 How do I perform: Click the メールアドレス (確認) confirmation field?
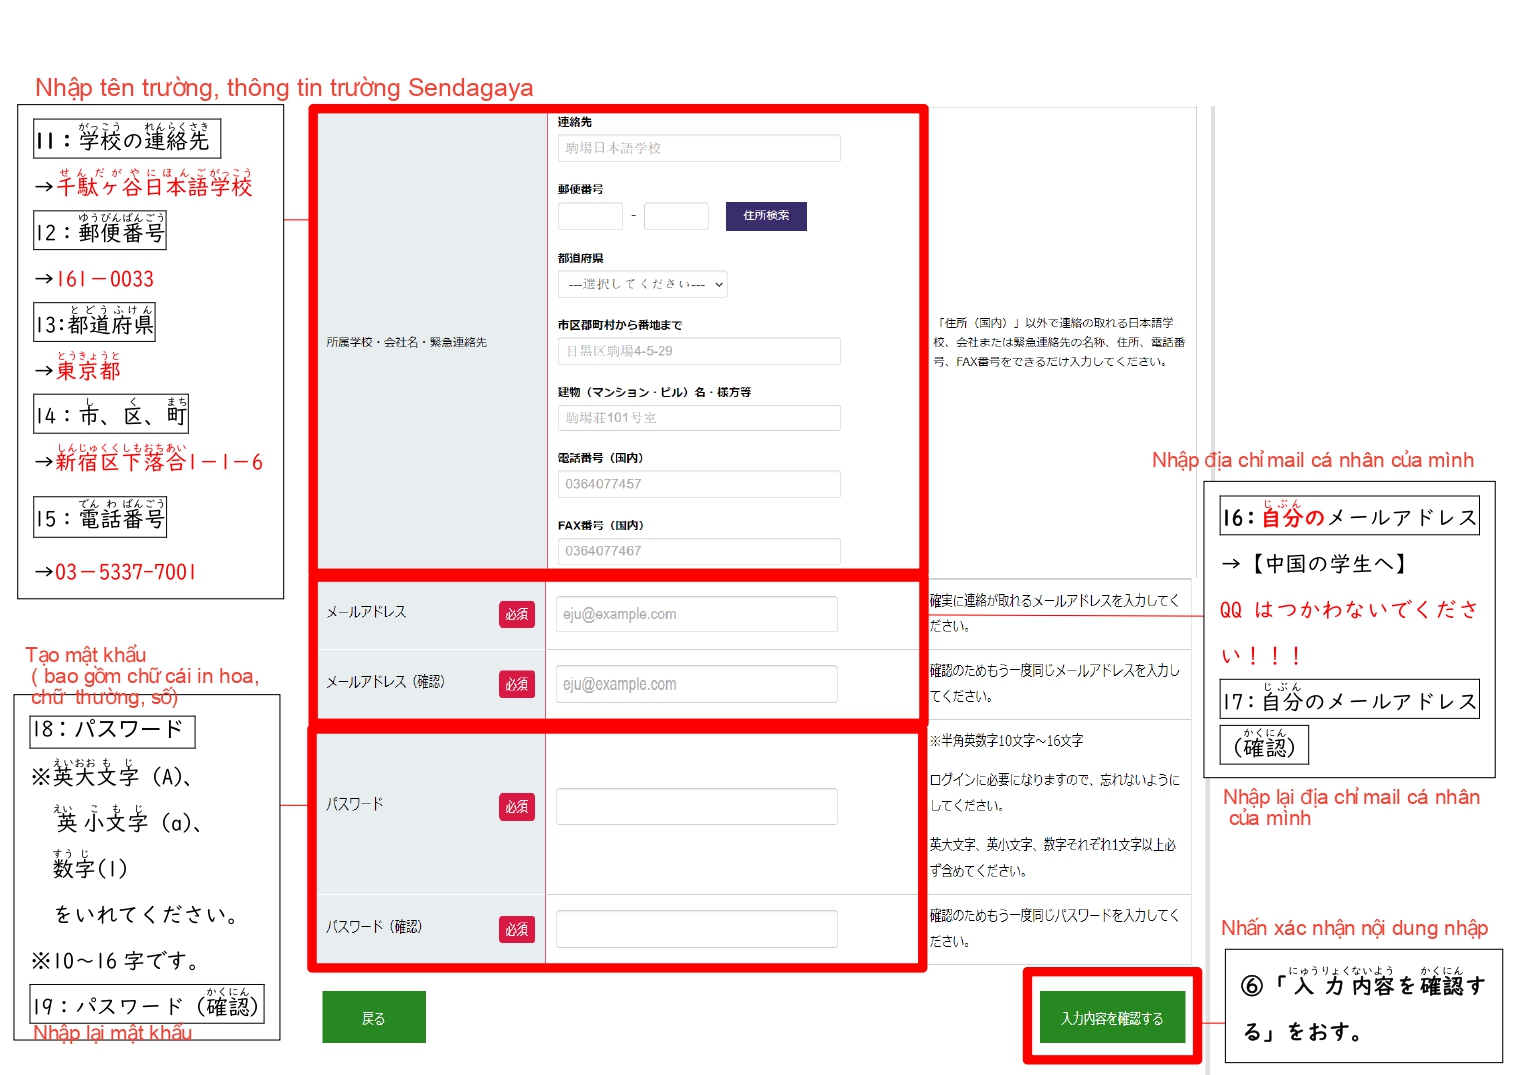[696, 684]
